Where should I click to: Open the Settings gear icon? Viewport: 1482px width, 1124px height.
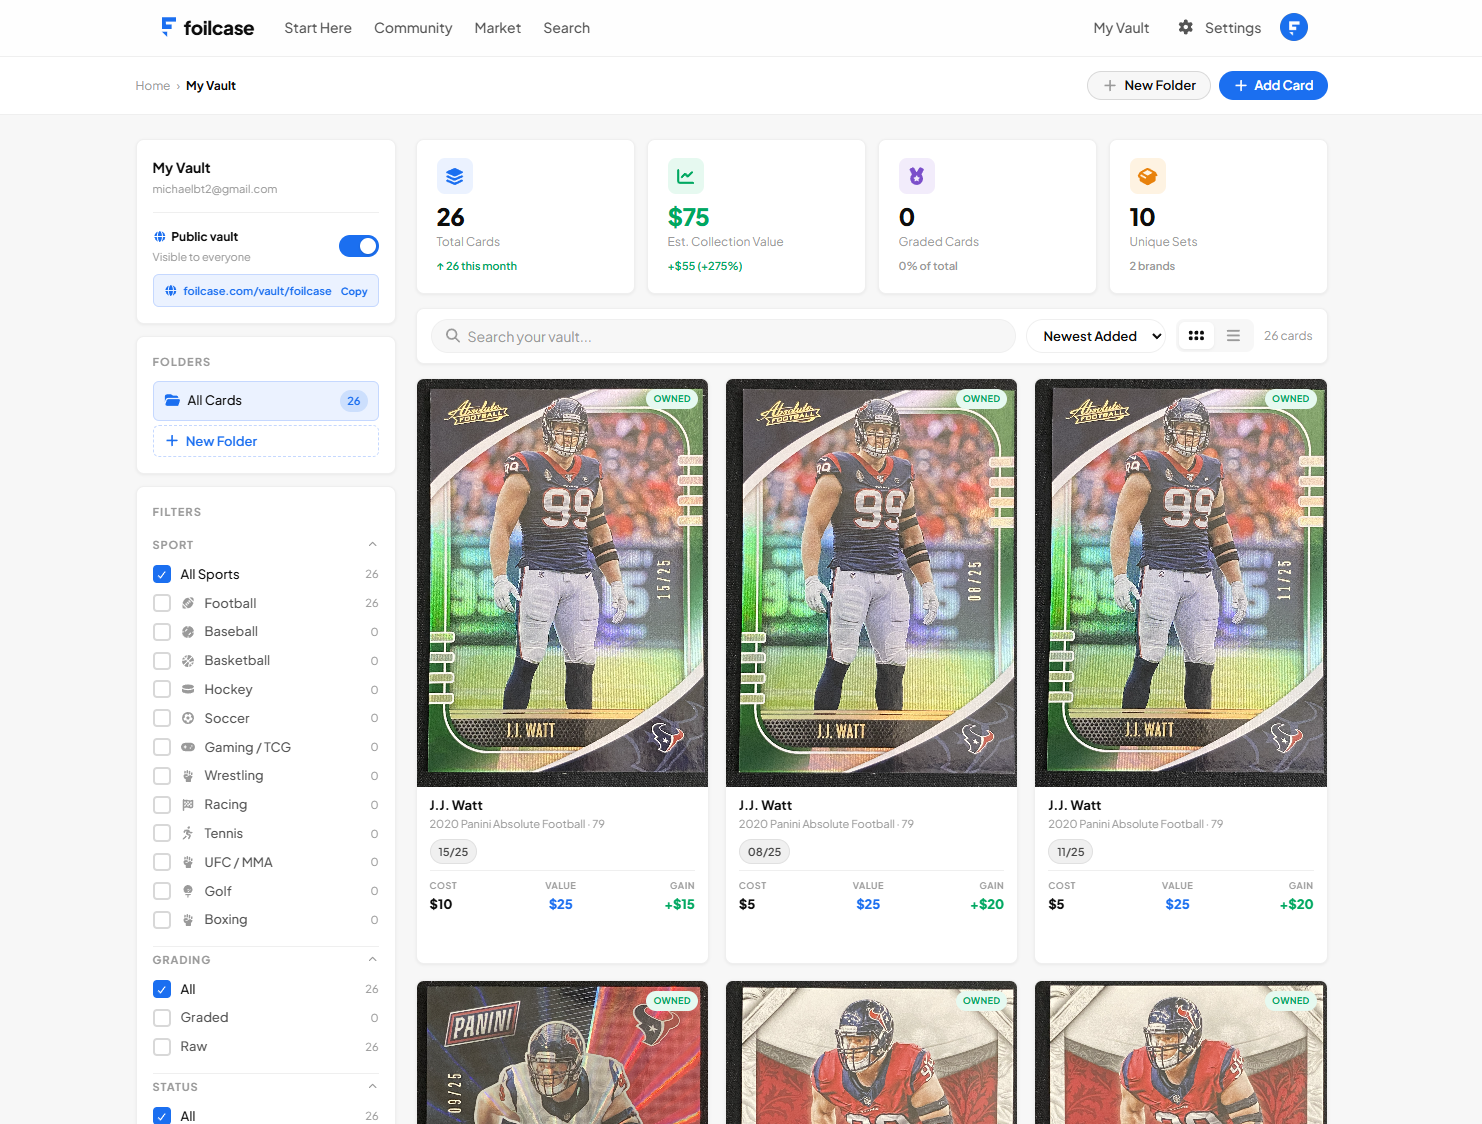coord(1186,27)
